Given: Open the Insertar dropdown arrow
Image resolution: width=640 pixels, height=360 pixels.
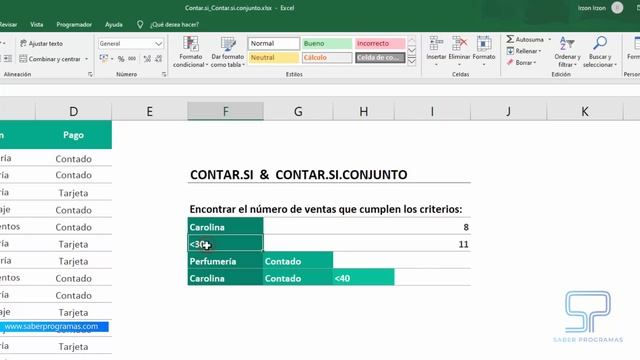Looking at the screenshot, I should [436, 65].
